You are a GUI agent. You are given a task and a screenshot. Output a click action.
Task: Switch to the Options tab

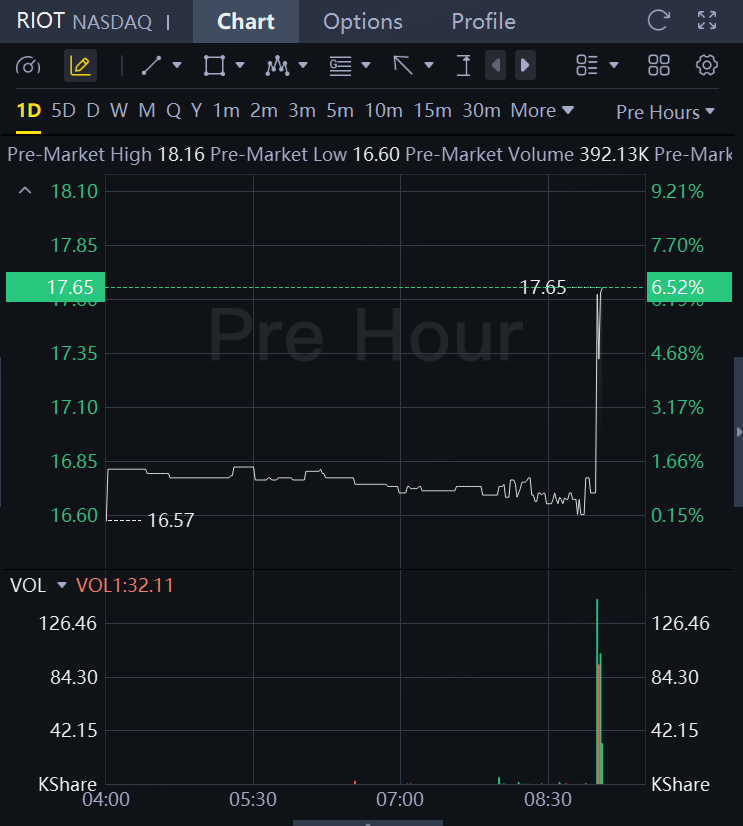(x=363, y=22)
